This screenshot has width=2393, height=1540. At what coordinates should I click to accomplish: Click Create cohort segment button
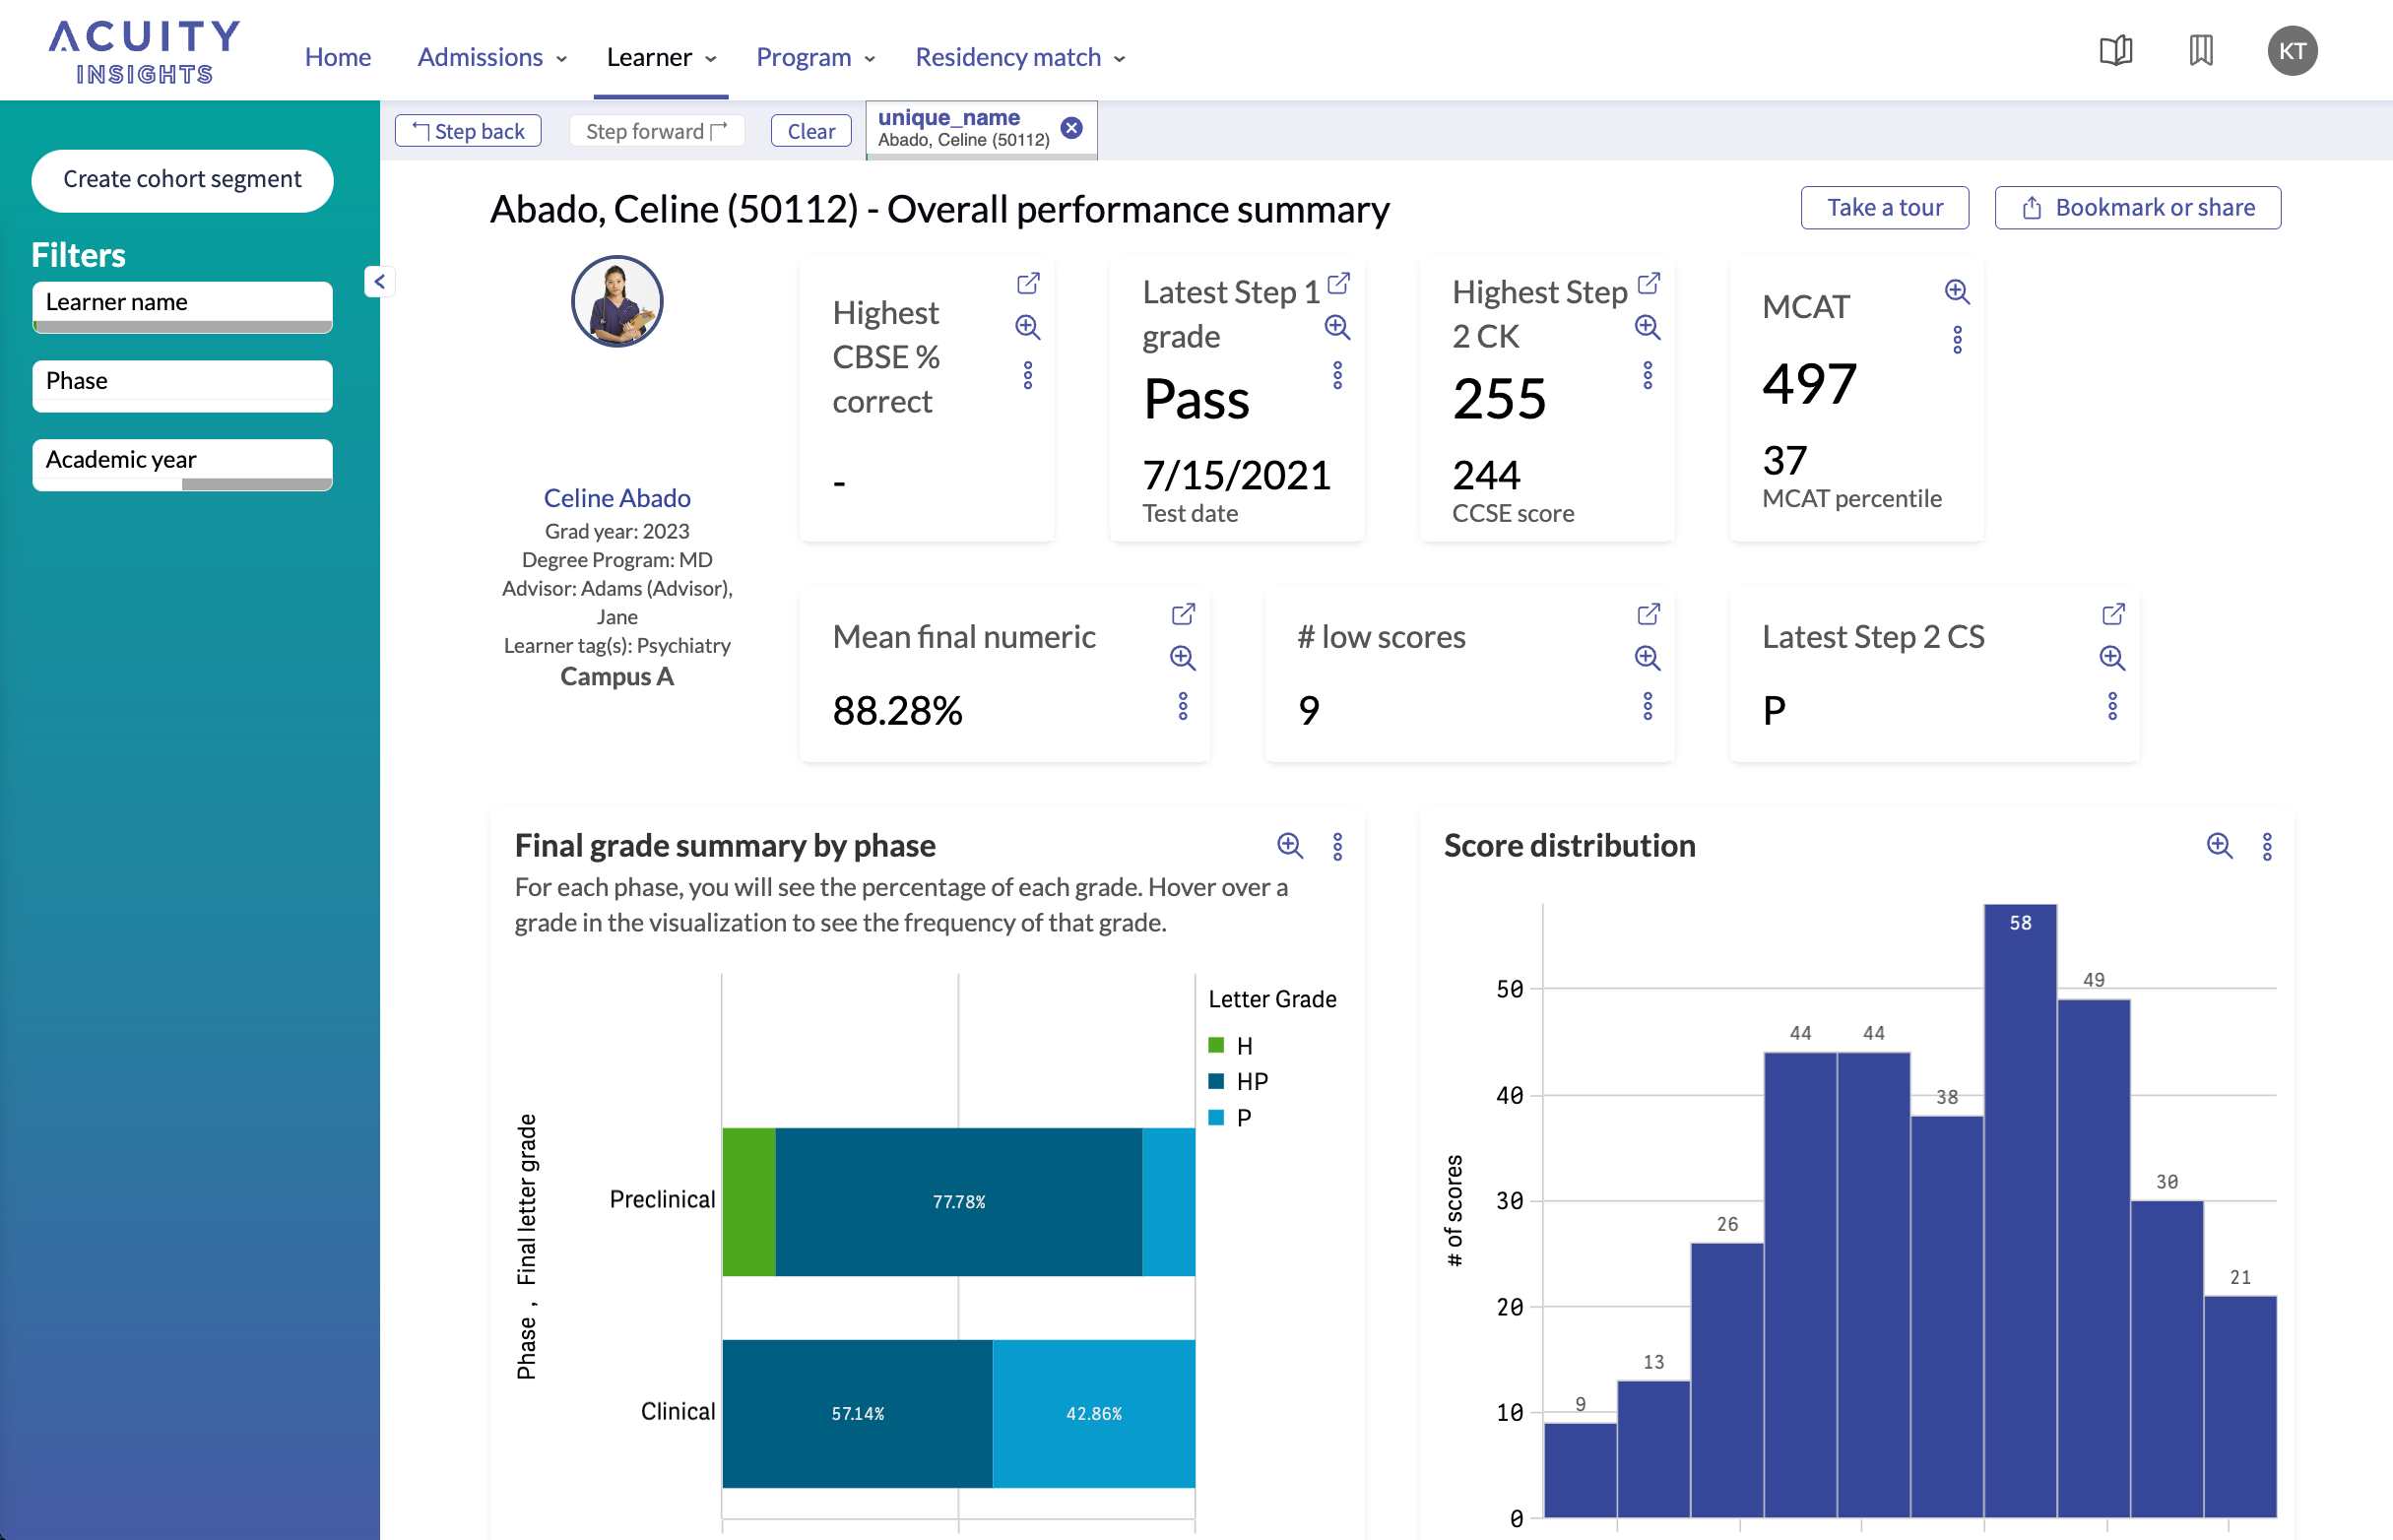point(182,179)
